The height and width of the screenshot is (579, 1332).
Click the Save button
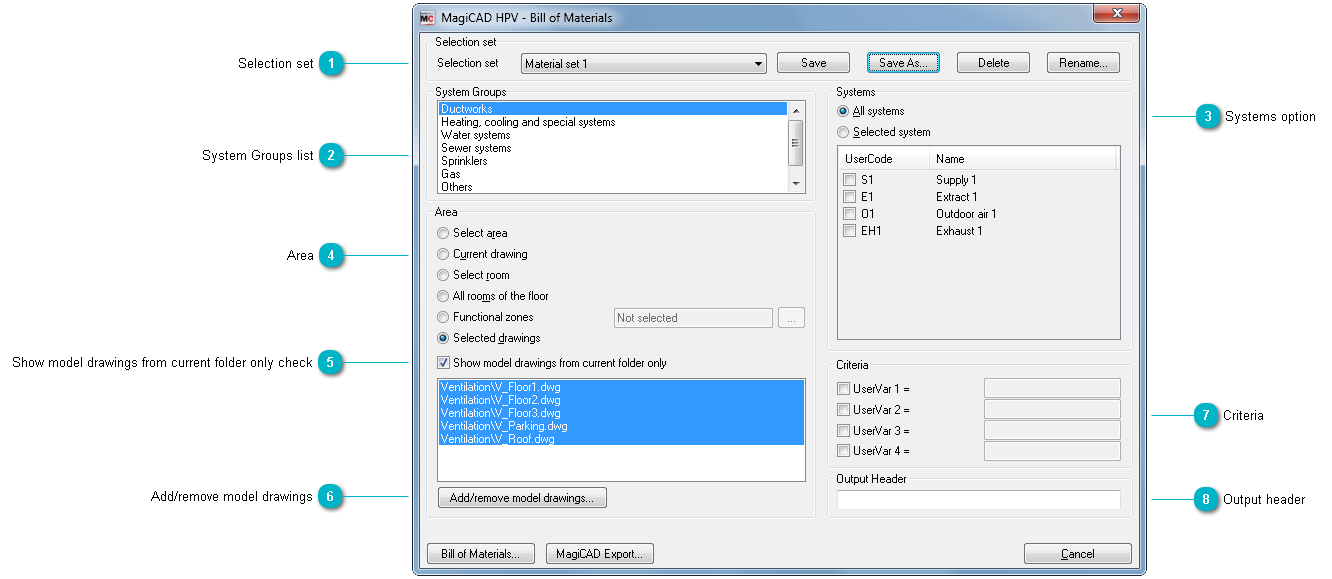(x=813, y=63)
